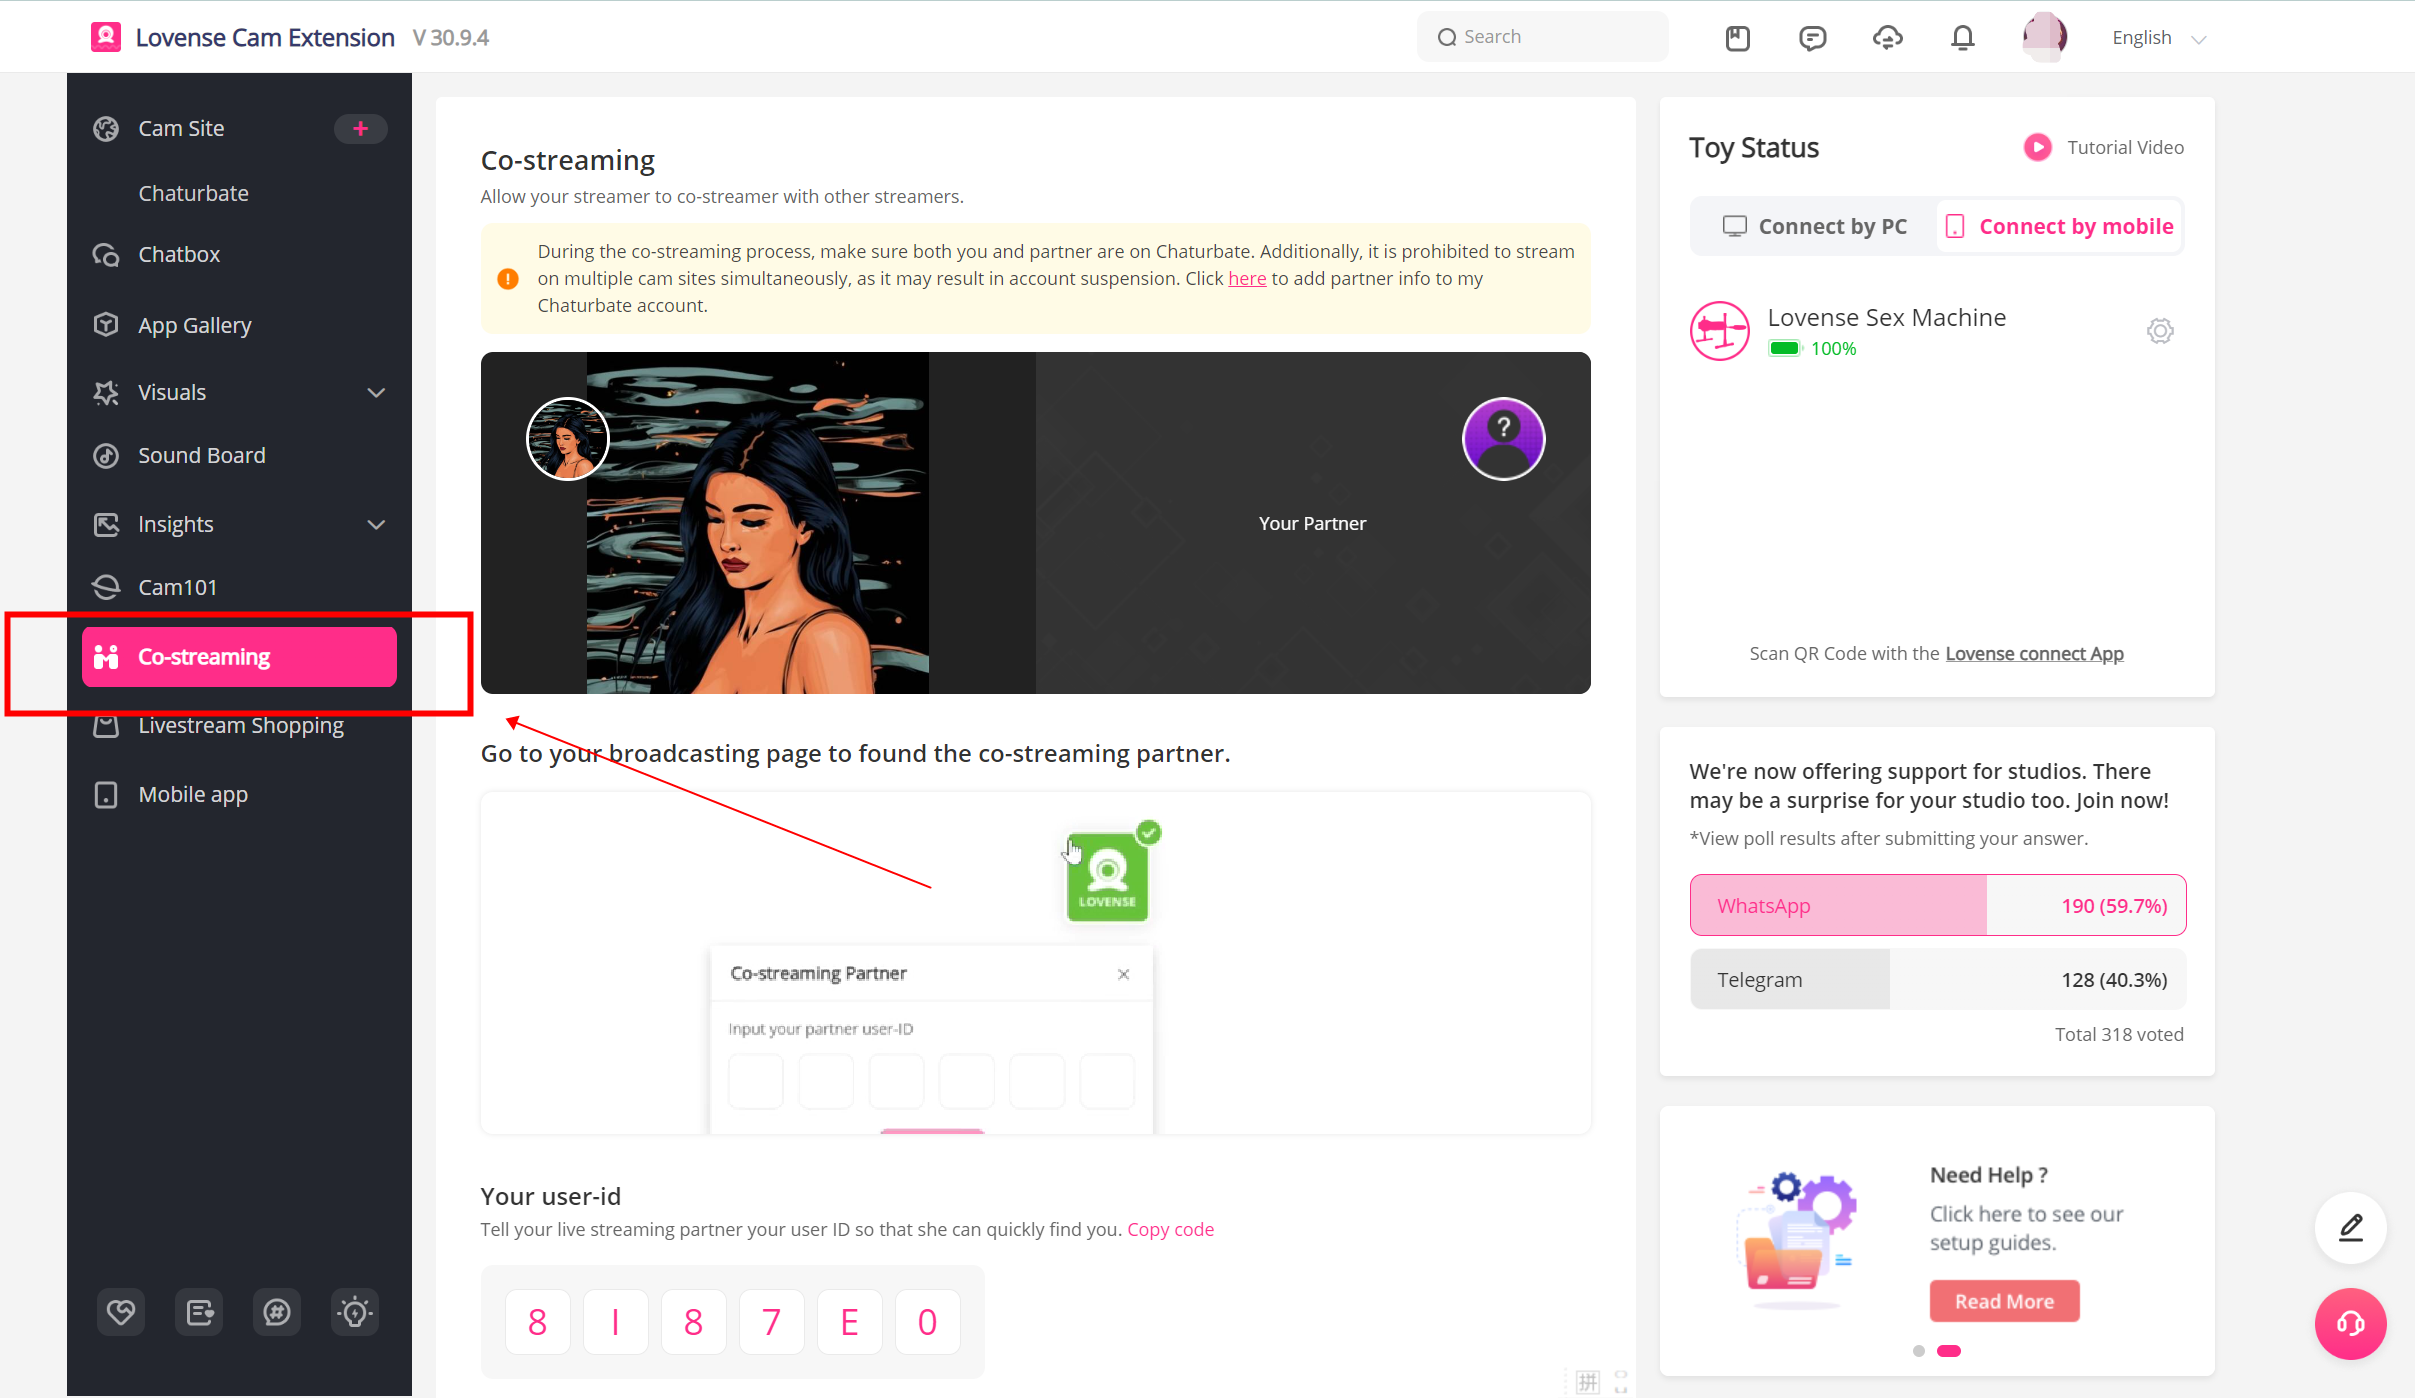Click the heart icon at sidebar bottom
This screenshot has height=1400, width=2415.
tap(121, 1312)
